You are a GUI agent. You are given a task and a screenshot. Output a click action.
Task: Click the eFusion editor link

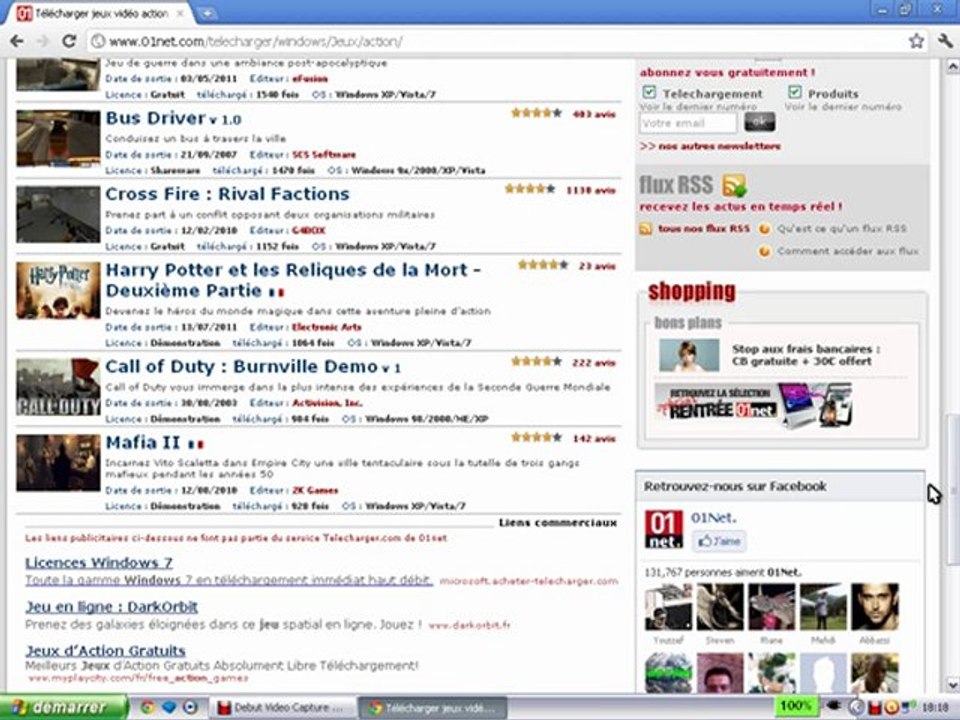click(x=310, y=79)
